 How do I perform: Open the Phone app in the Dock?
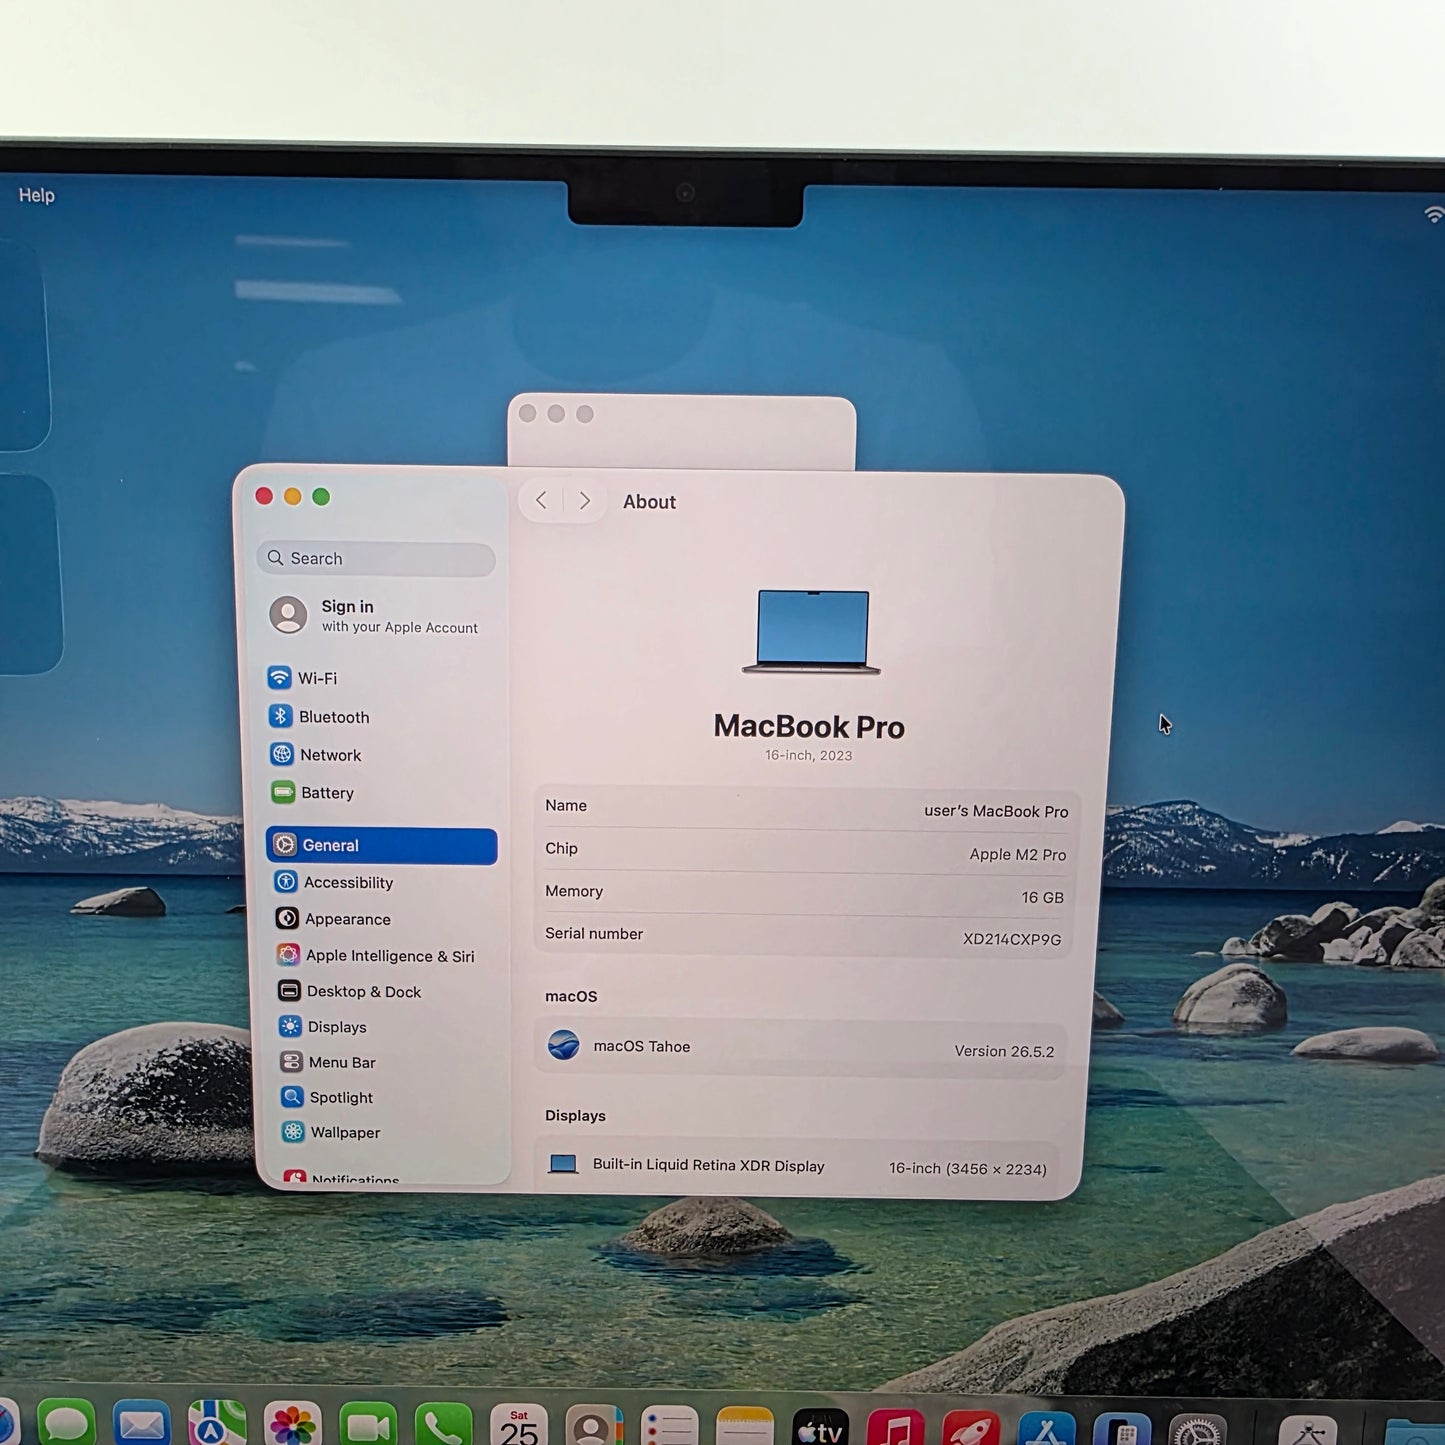pyautogui.click(x=443, y=1424)
